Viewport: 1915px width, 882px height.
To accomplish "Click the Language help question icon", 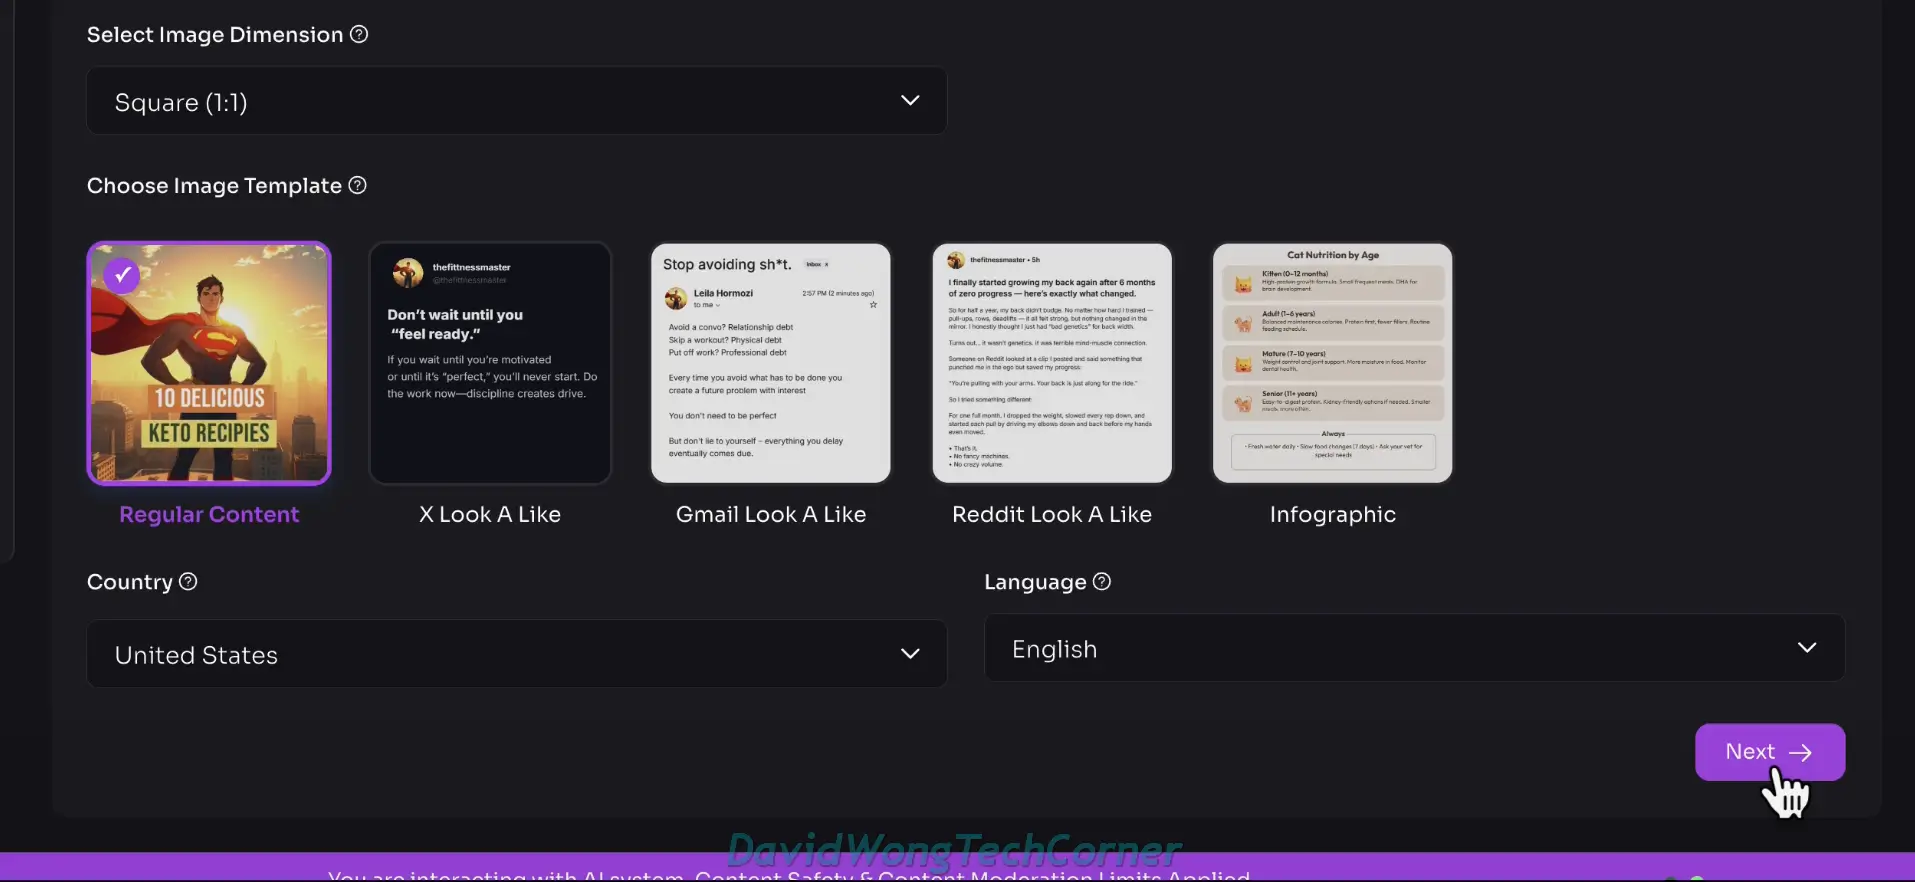I will [x=1102, y=582].
